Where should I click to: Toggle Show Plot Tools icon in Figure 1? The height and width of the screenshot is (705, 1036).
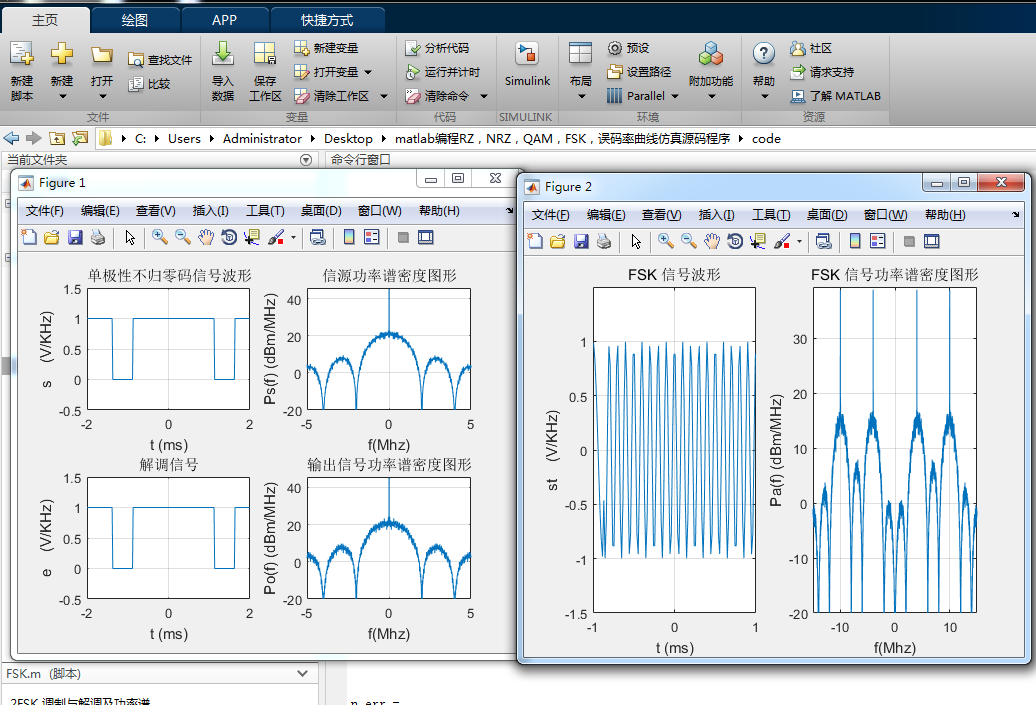tap(426, 237)
